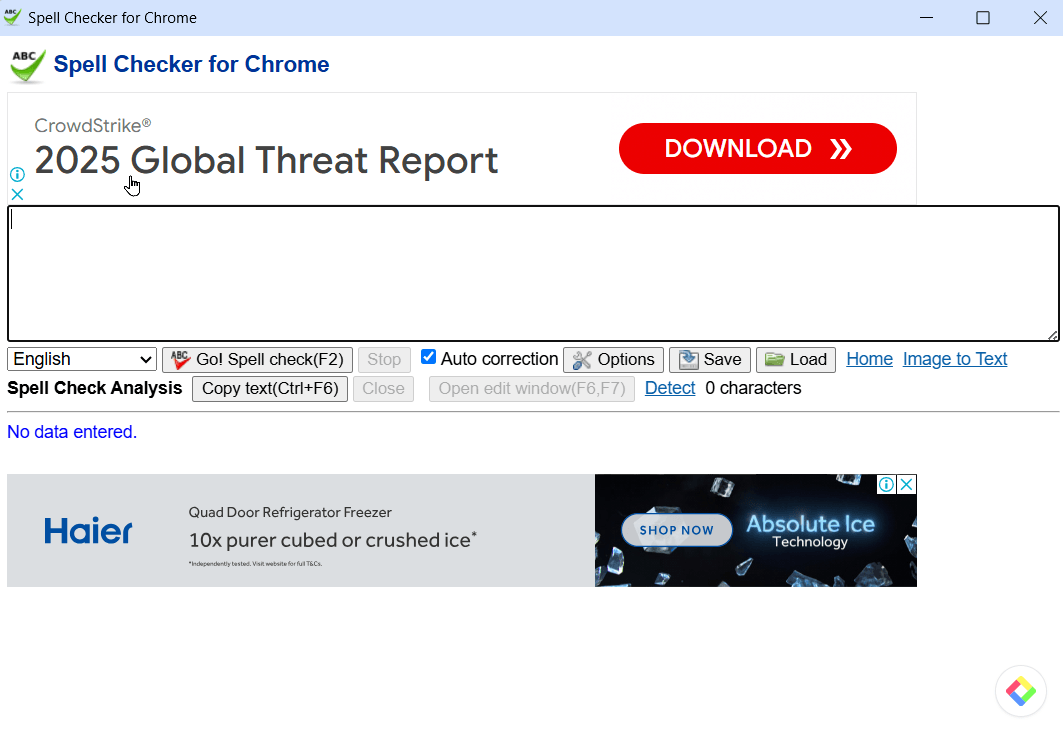This screenshot has height=733, width=1063.
Task: Click the text area resize handle
Action: click(1052, 335)
